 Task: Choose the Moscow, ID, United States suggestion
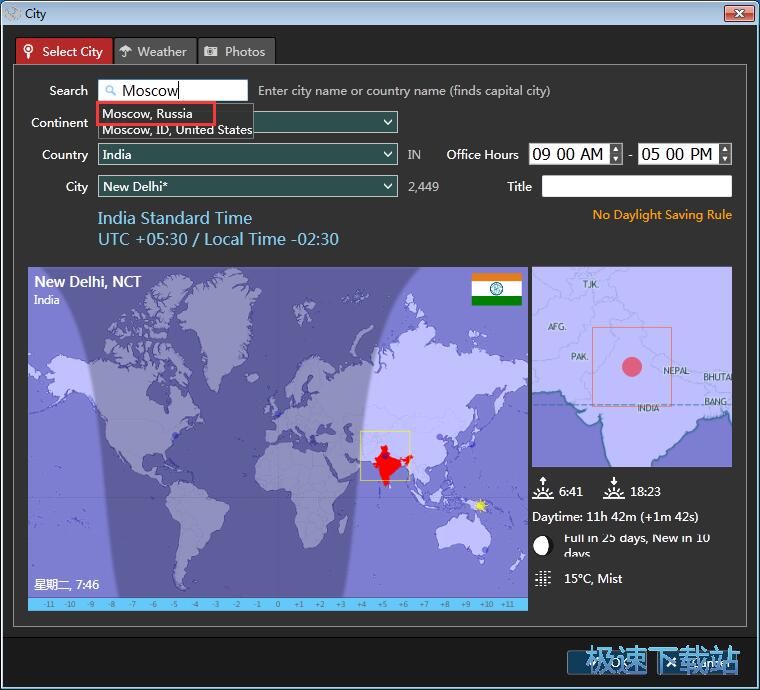177,130
